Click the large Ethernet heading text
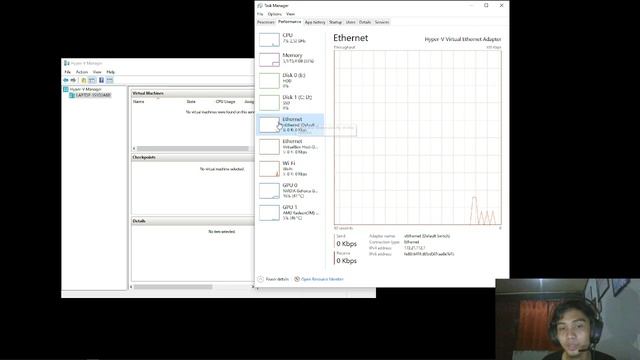Screen dimensions: 640x360 [x=351, y=38]
